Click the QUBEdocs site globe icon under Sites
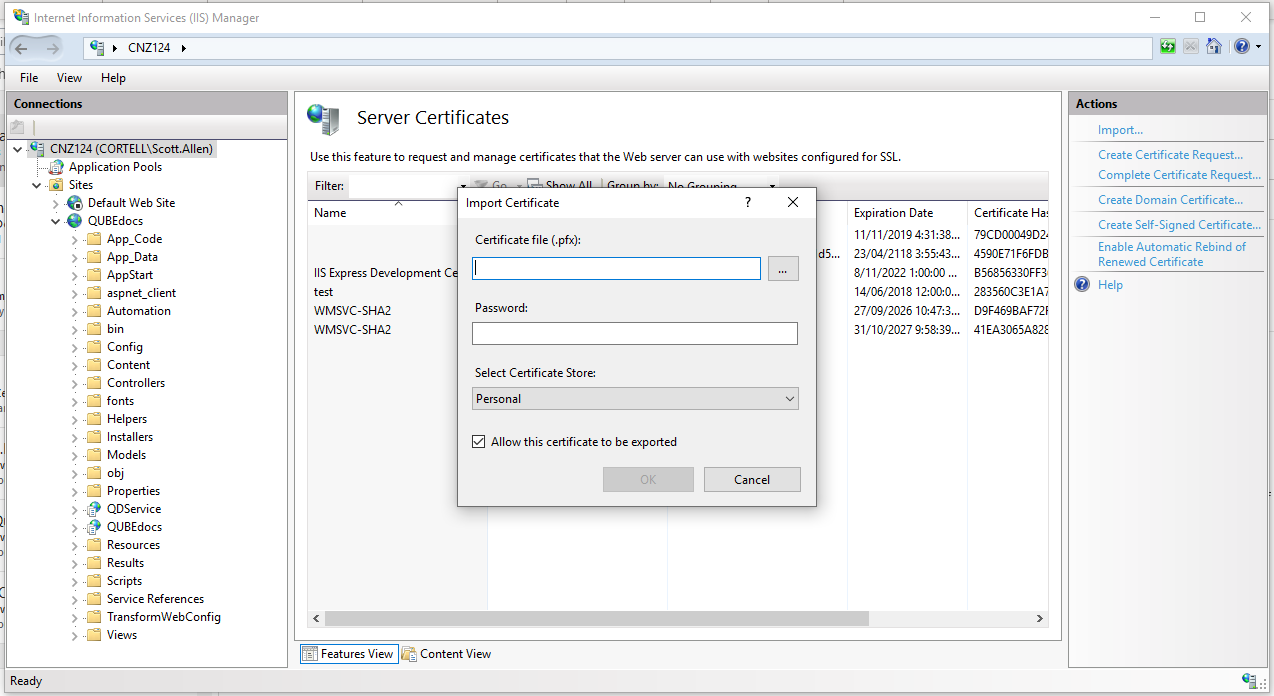Screen dimensions: 1274x696 (x=75, y=221)
